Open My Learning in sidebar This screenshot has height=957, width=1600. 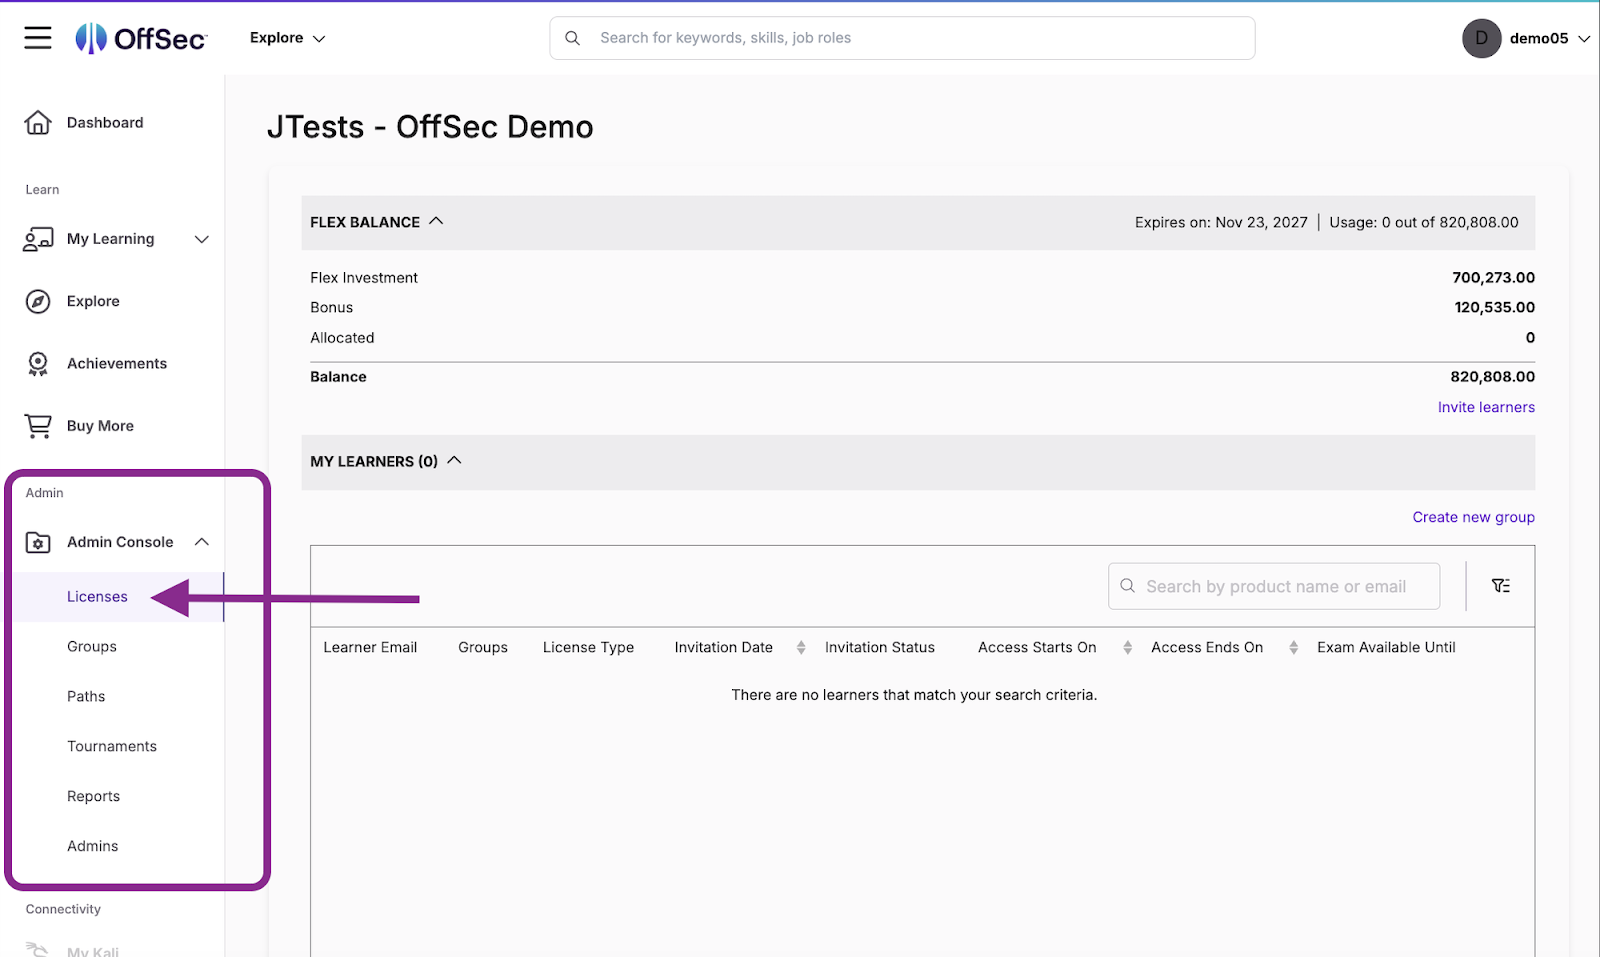[110, 239]
